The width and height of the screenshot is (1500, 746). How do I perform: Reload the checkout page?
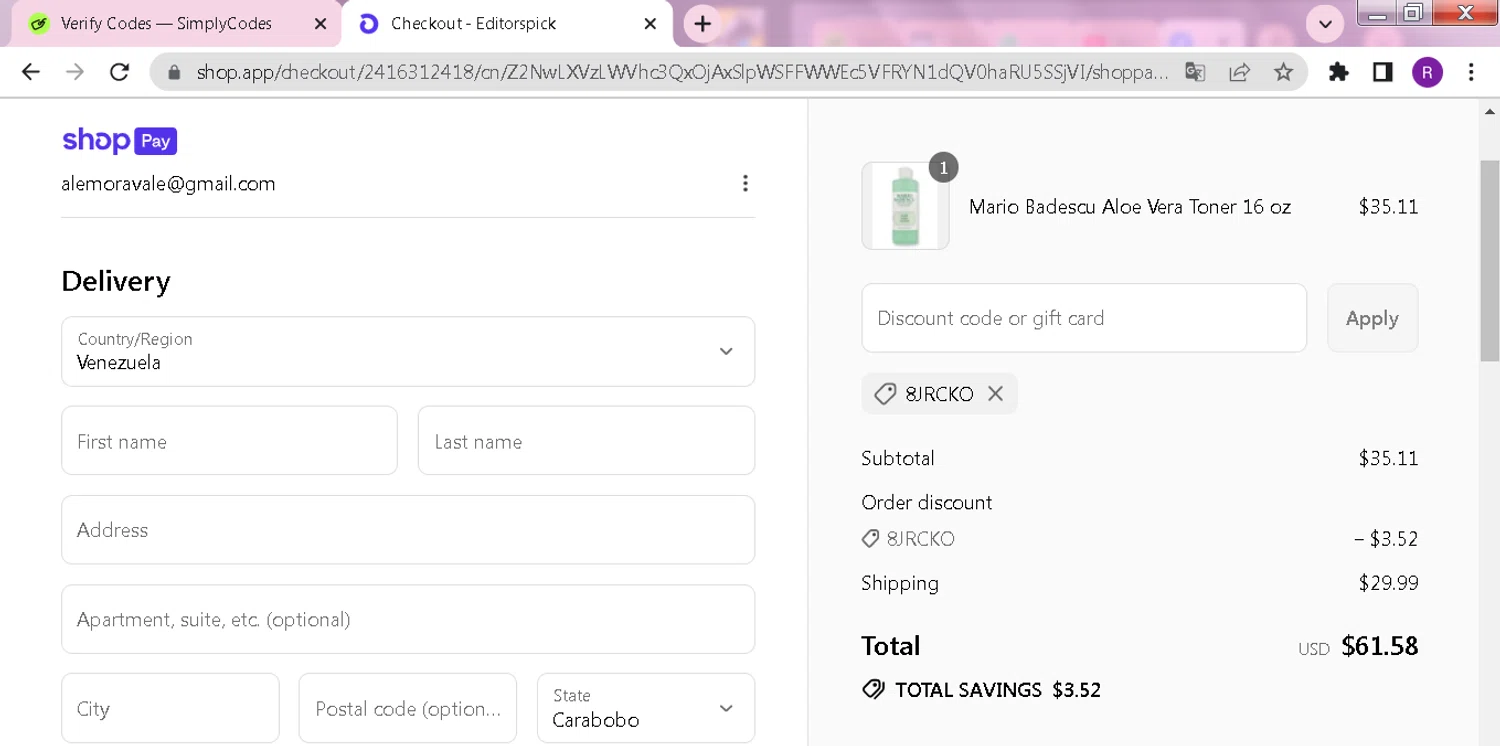coord(119,72)
